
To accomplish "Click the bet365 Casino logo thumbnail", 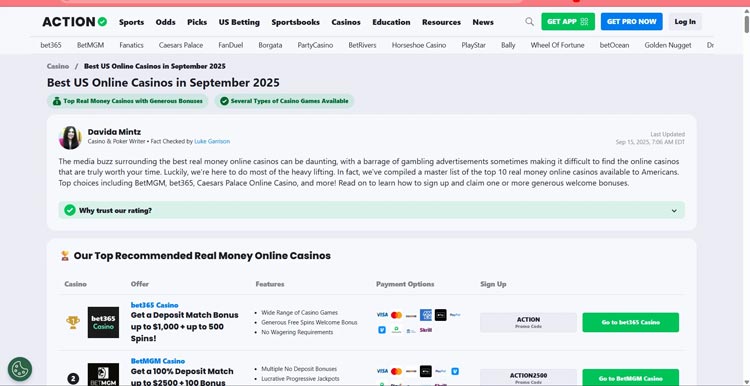I will (x=103, y=322).
